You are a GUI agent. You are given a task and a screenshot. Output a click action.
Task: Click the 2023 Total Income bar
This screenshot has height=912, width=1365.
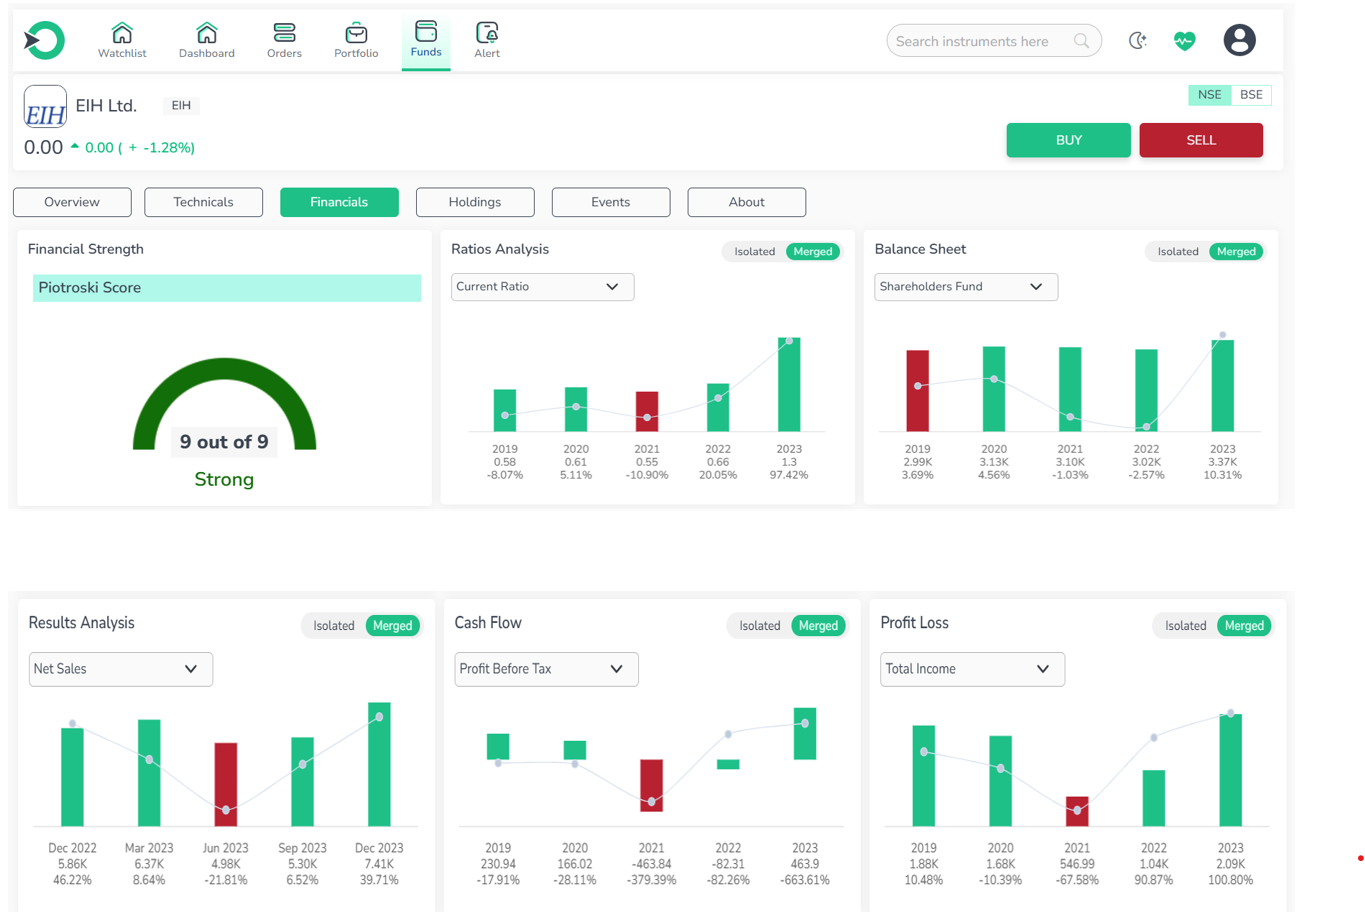click(x=1231, y=770)
